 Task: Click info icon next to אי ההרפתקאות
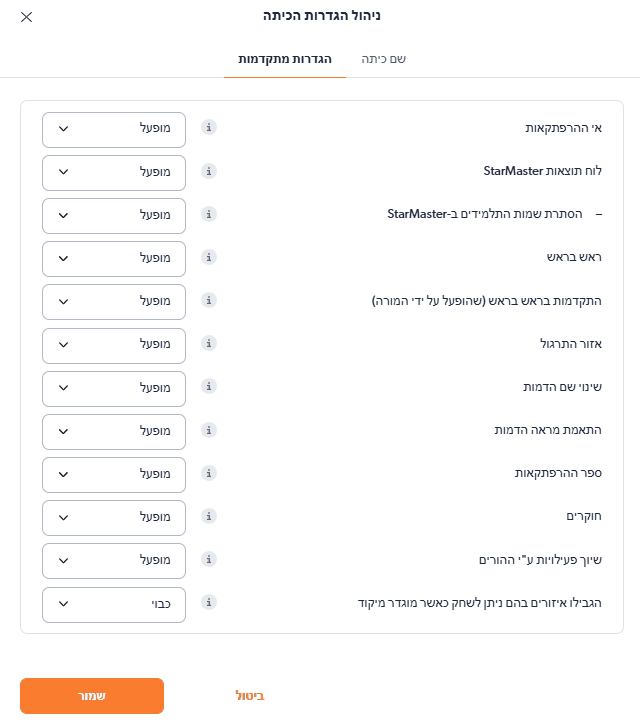[x=209, y=128]
